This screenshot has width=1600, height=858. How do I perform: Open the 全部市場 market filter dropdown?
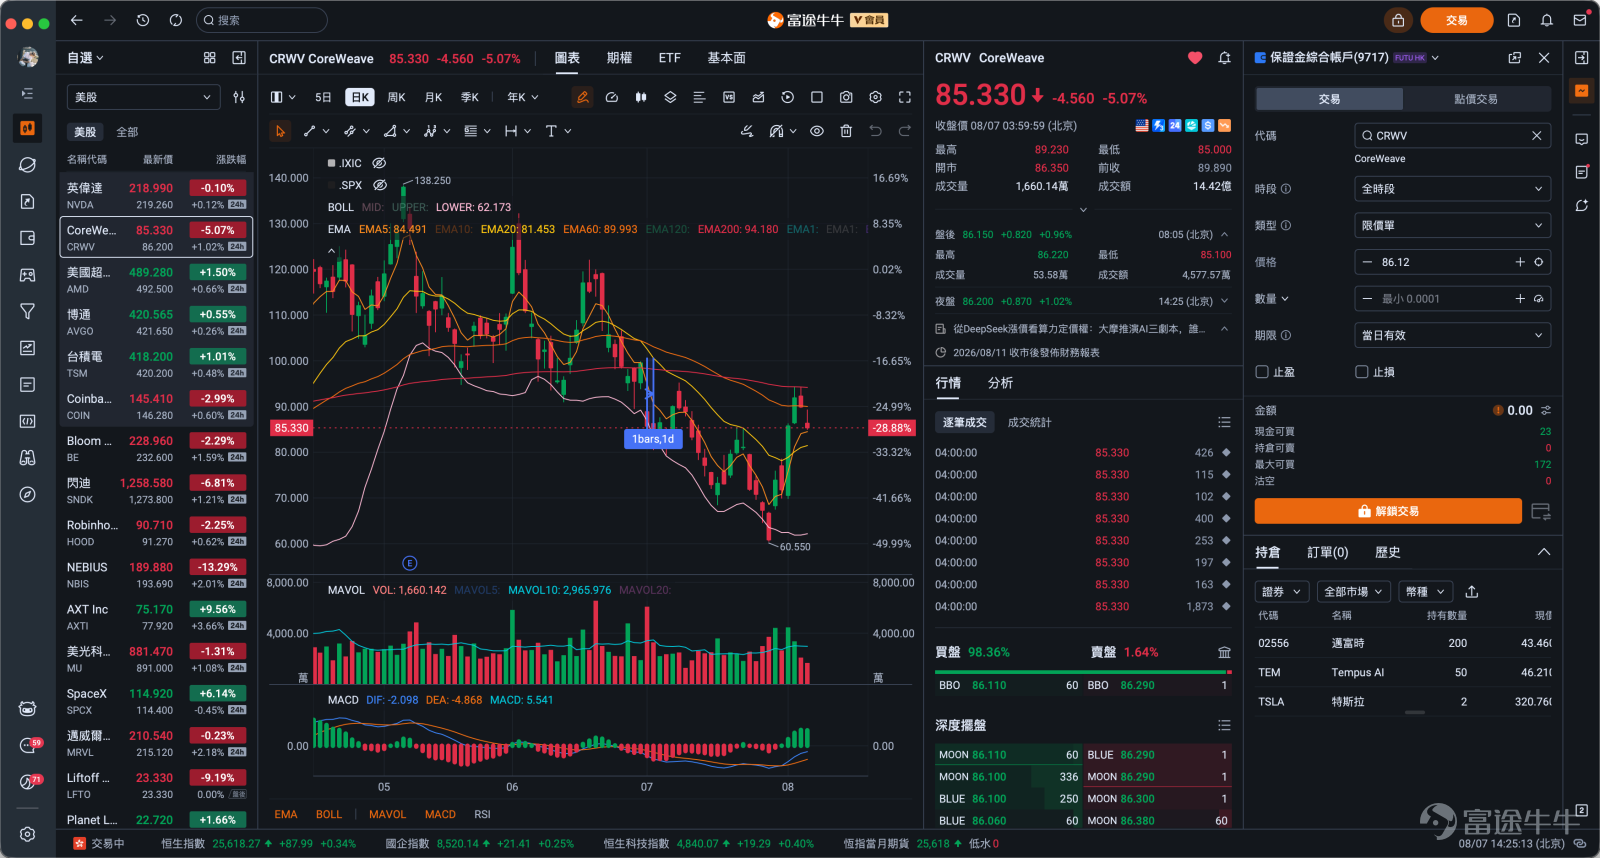(1353, 591)
